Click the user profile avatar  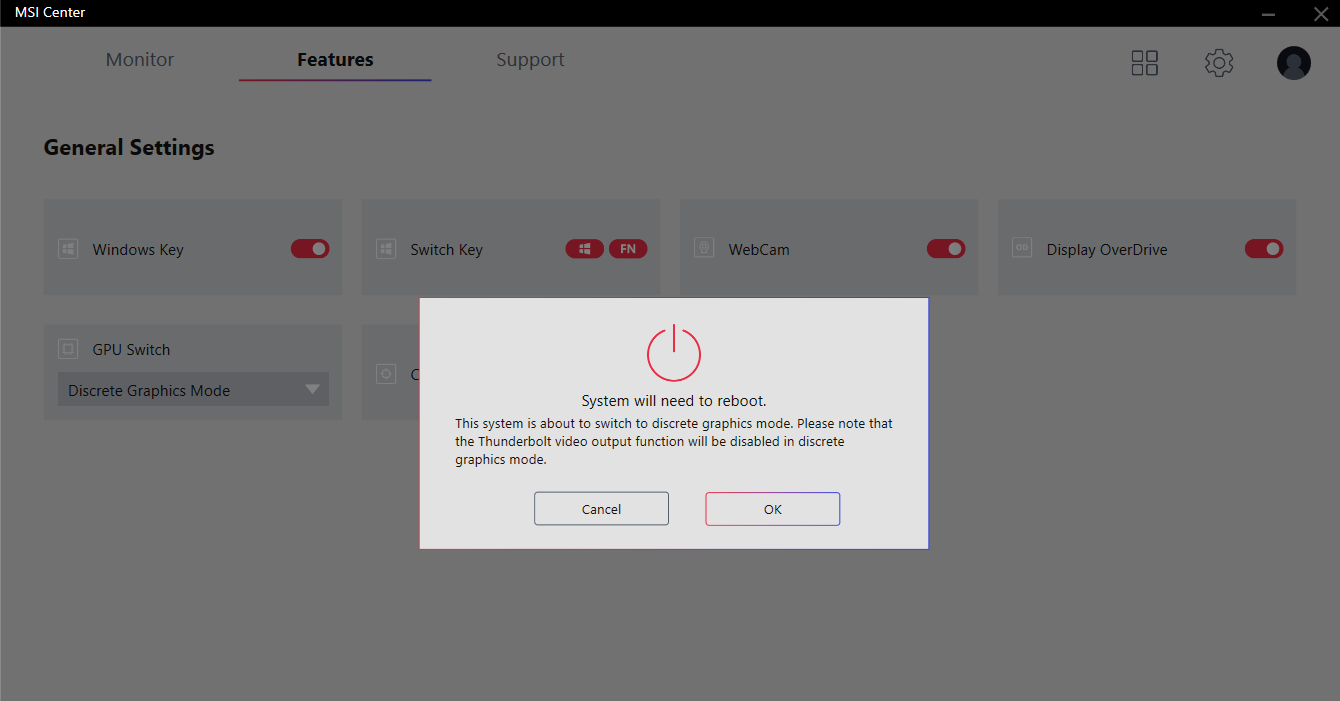click(1293, 63)
